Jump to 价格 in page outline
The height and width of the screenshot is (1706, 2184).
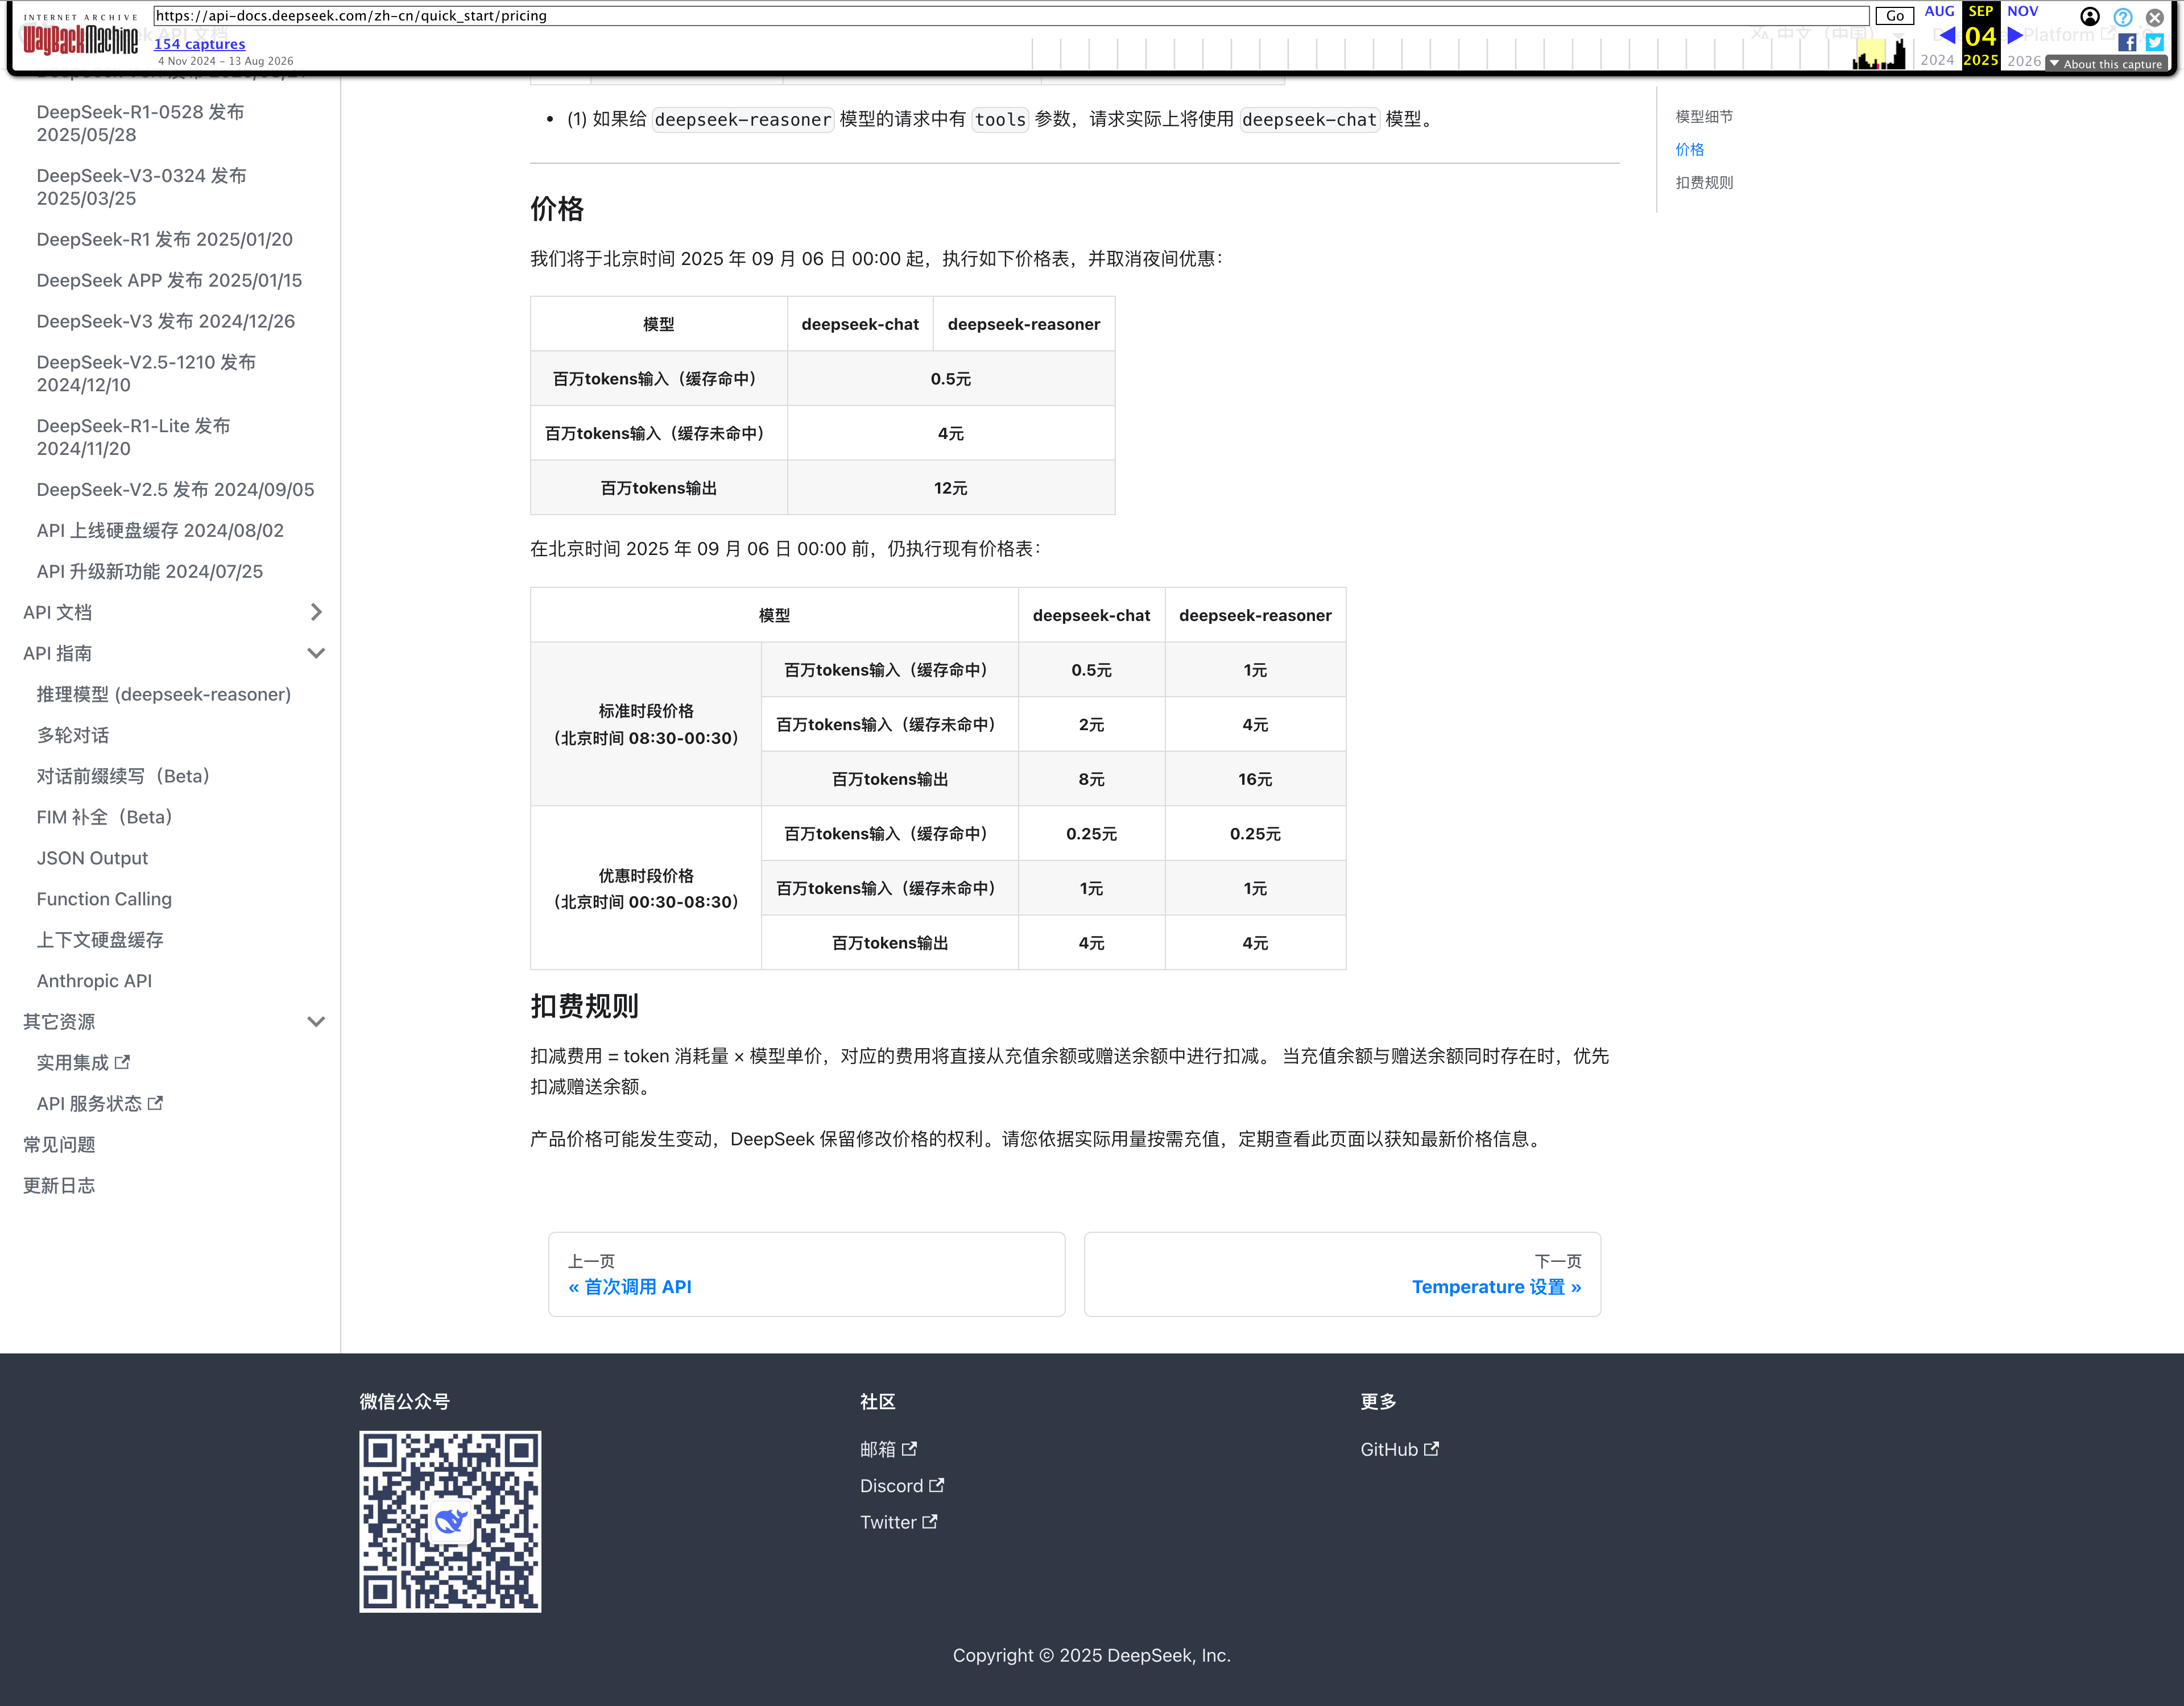[x=1689, y=149]
